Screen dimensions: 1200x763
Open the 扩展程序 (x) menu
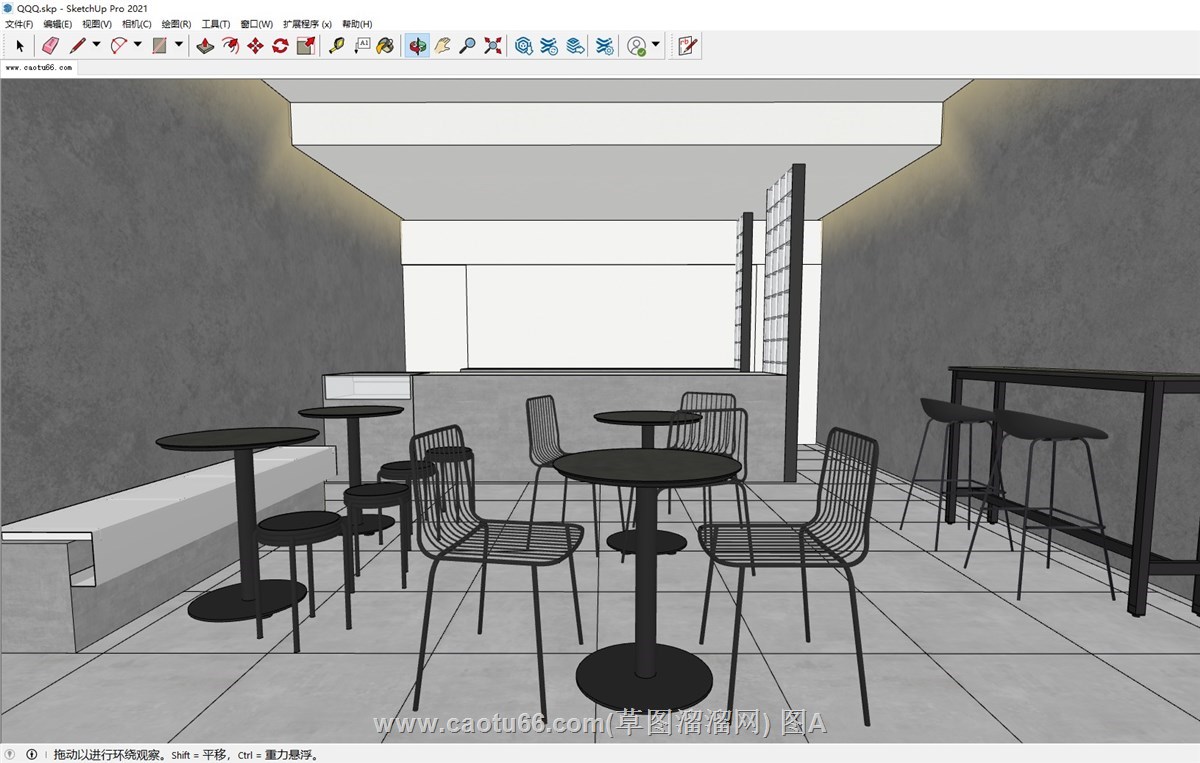pyautogui.click(x=307, y=24)
